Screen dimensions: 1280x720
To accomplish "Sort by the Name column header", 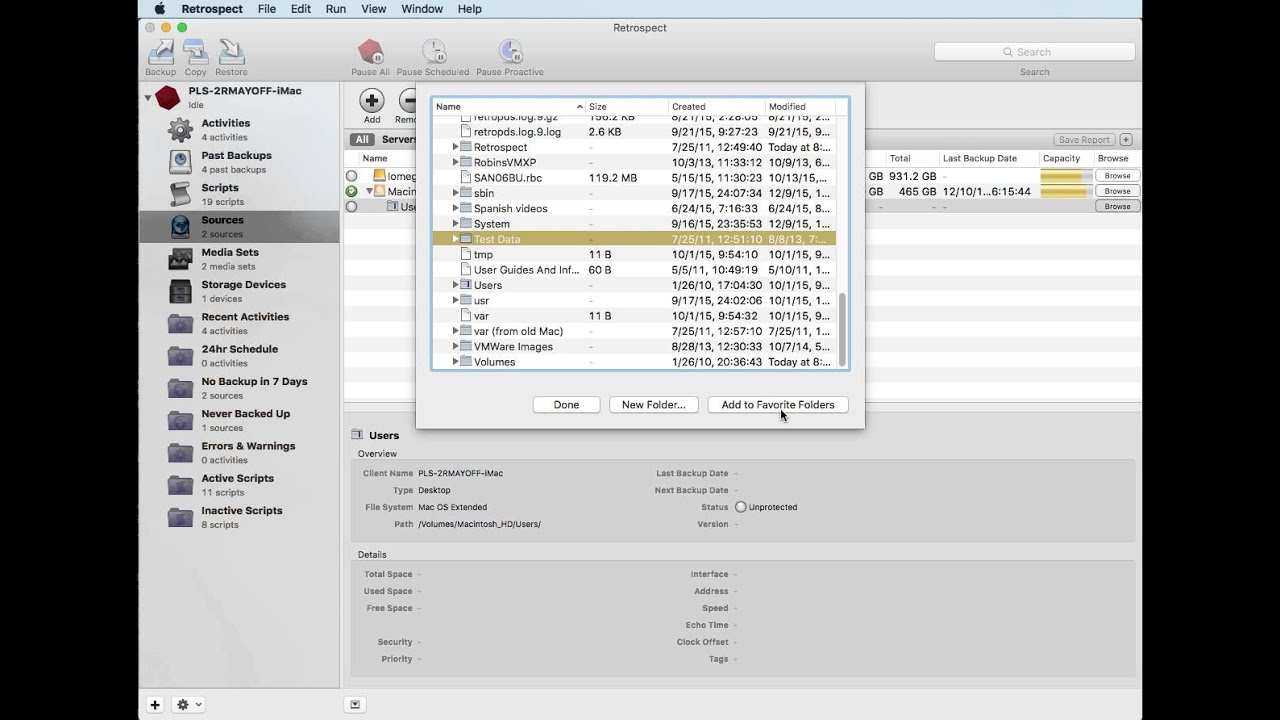I will pyautogui.click(x=508, y=106).
